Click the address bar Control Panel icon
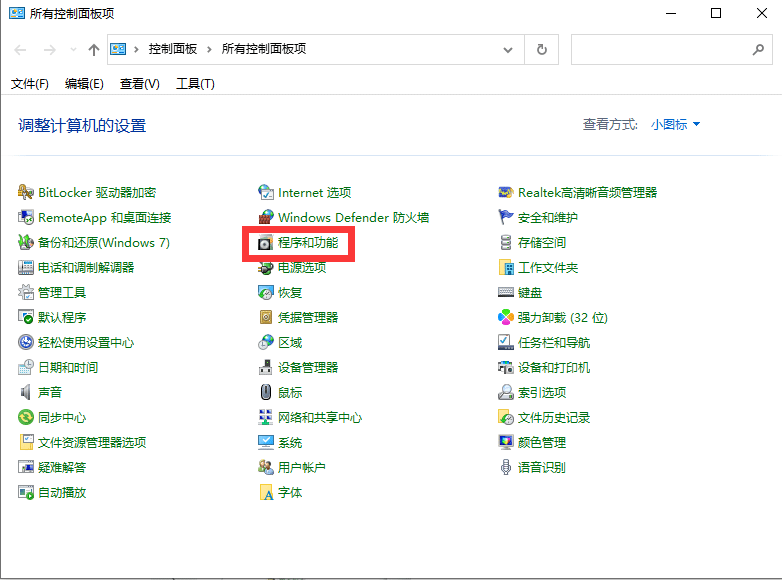 118,49
